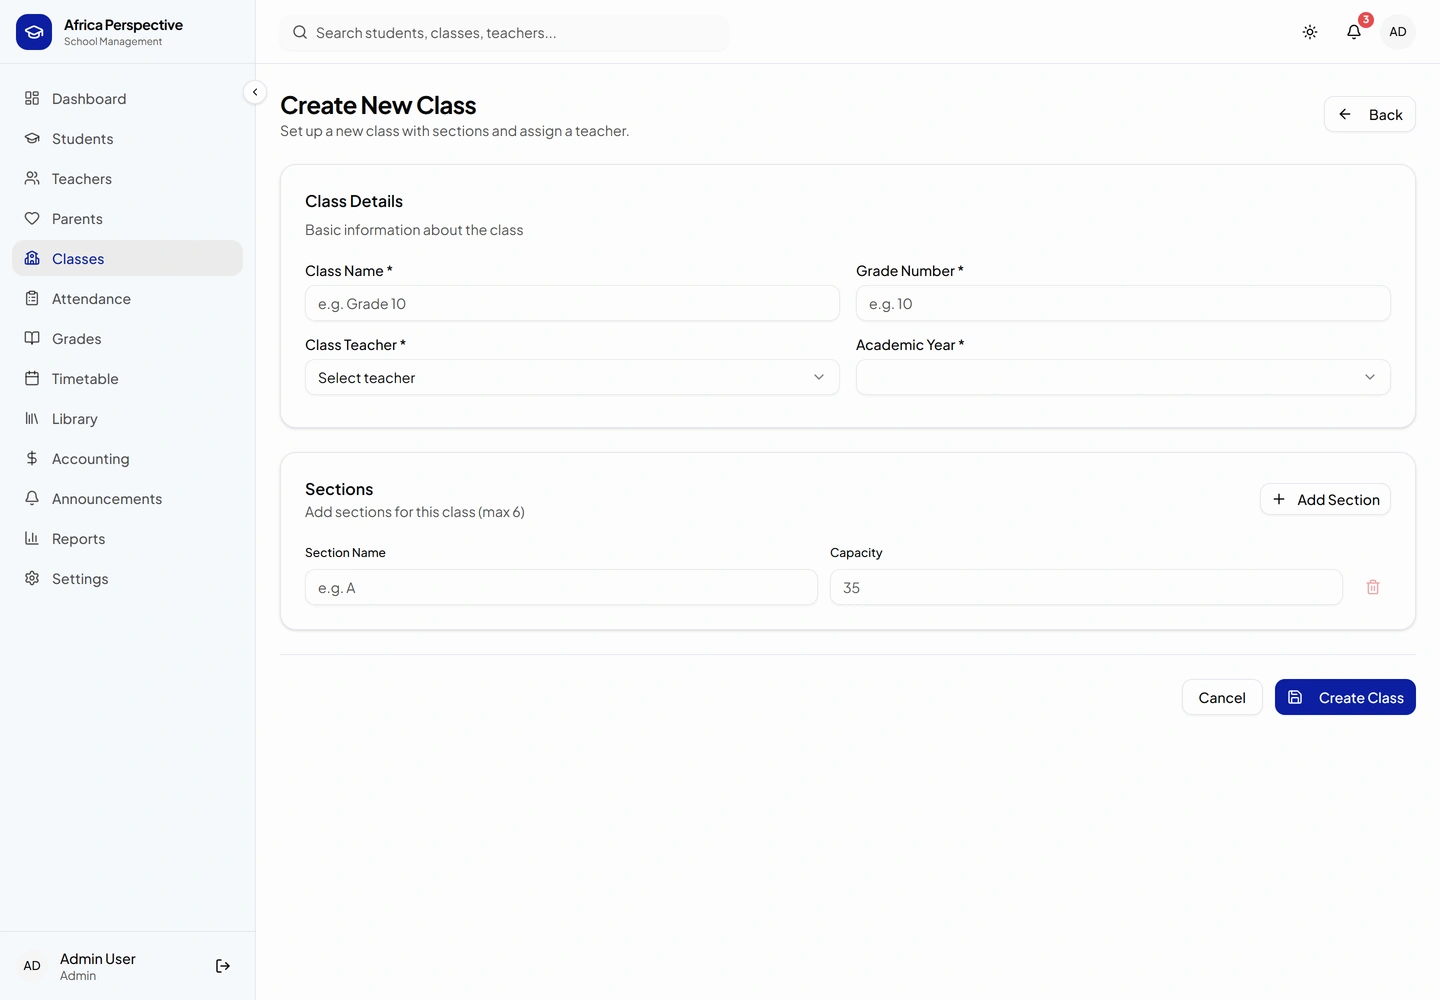The height and width of the screenshot is (1000, 1440).
Task: Open Settings in the sidebar
Action: pos(127,578)
